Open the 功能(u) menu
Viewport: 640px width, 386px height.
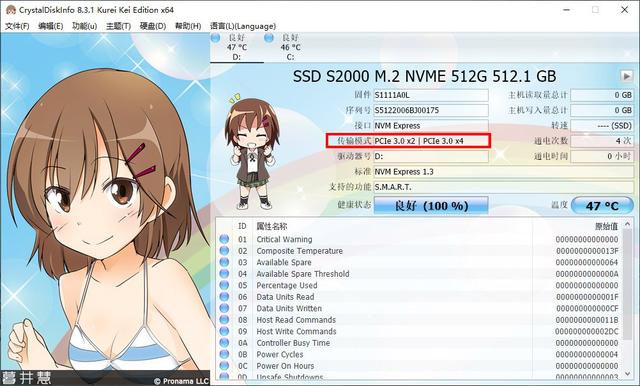pyautogui.click(x=84, y=26)
